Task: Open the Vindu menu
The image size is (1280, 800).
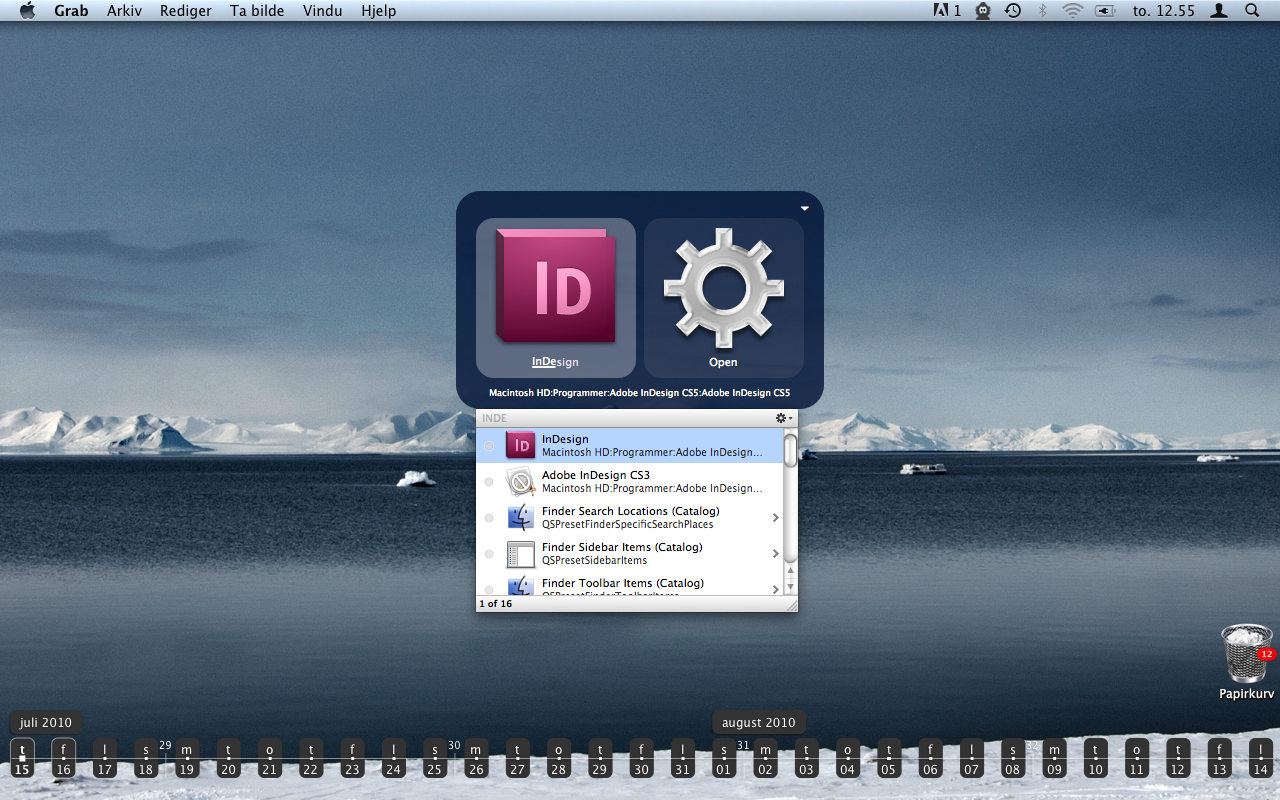Action: (322, 11)
